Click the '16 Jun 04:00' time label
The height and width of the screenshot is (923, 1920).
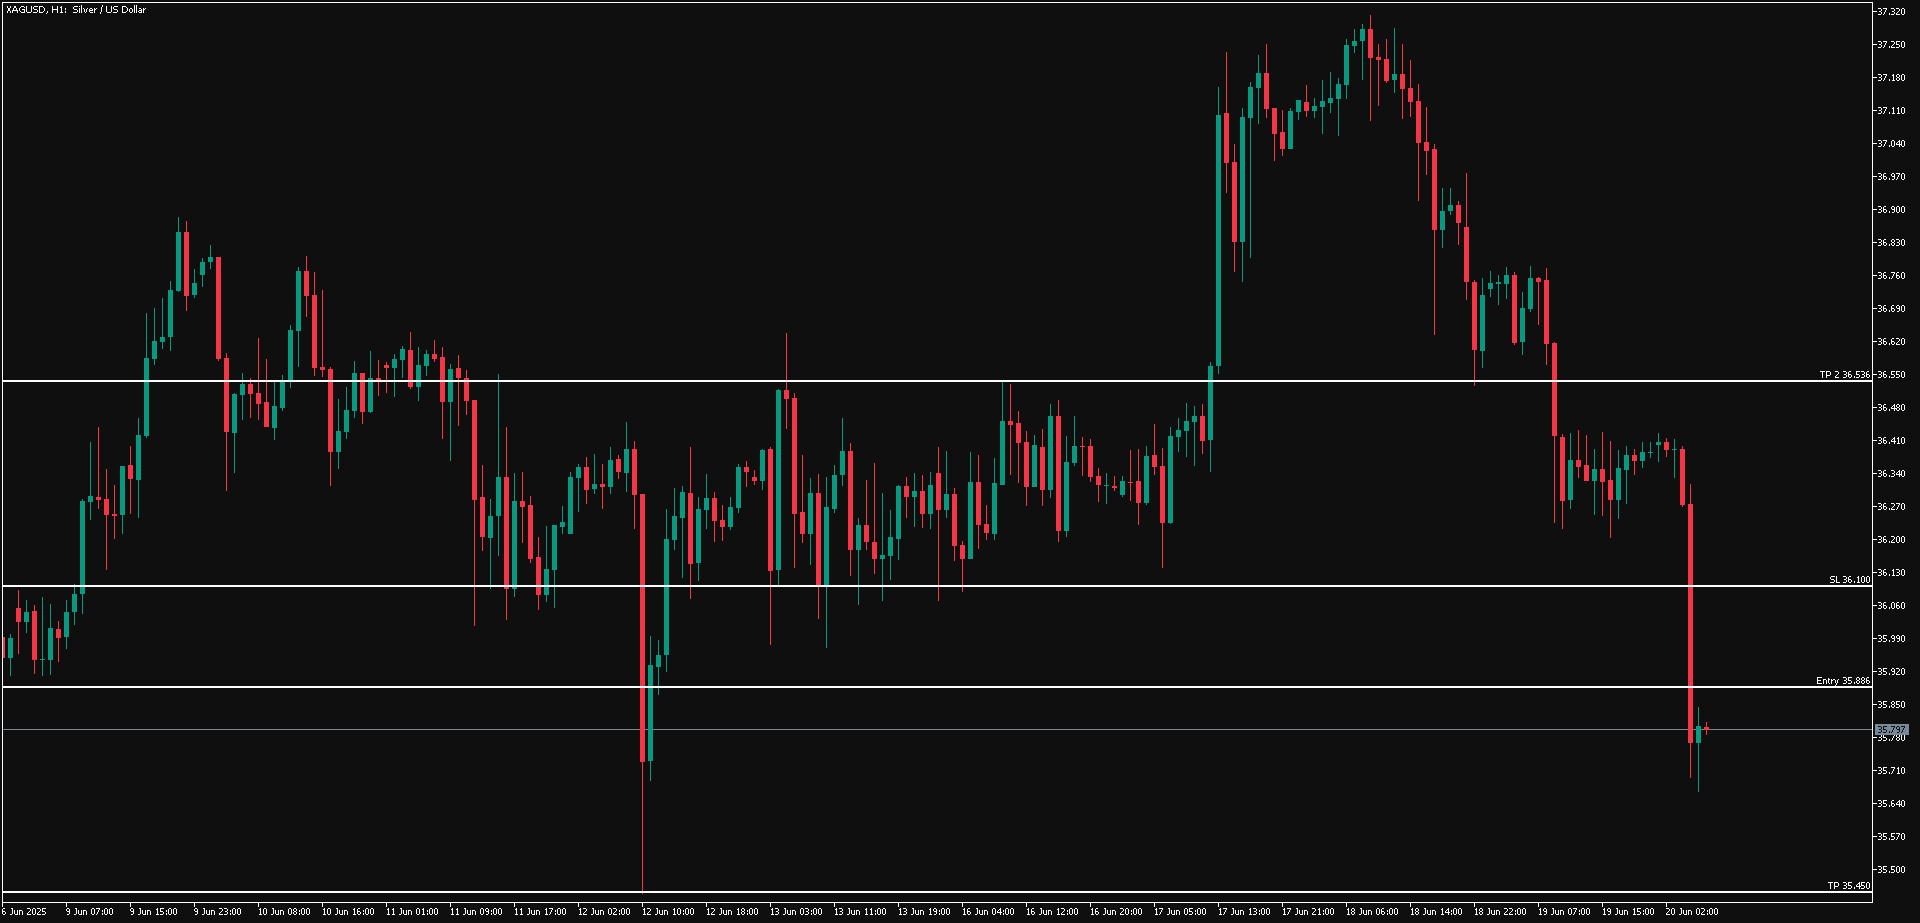pos(988,912)
